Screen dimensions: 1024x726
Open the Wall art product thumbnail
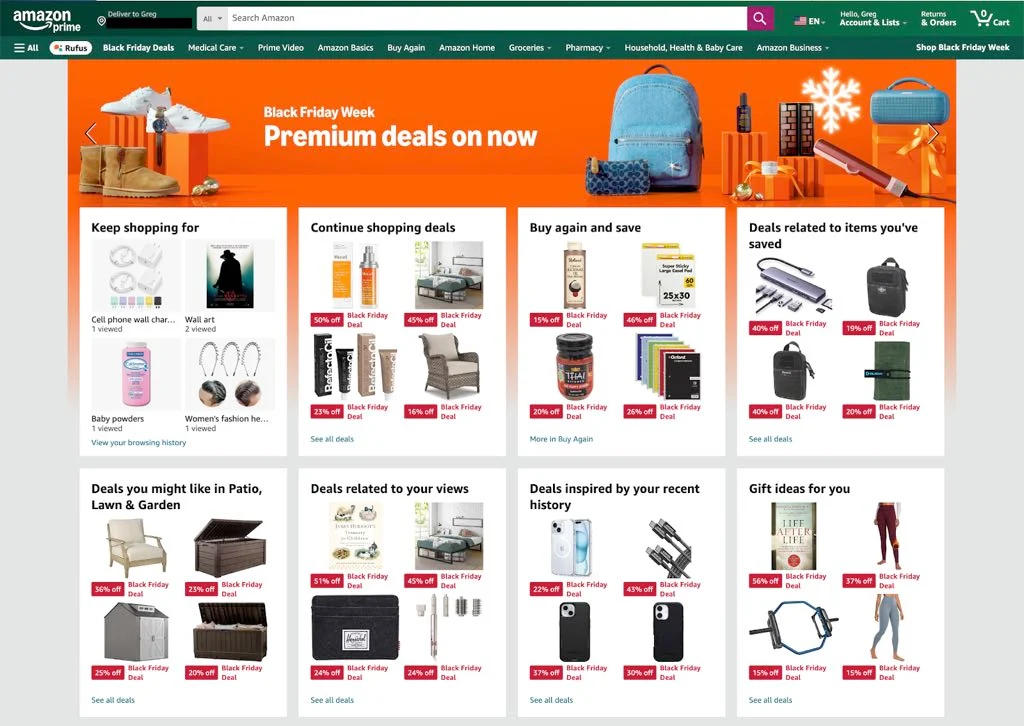point(230,276)
